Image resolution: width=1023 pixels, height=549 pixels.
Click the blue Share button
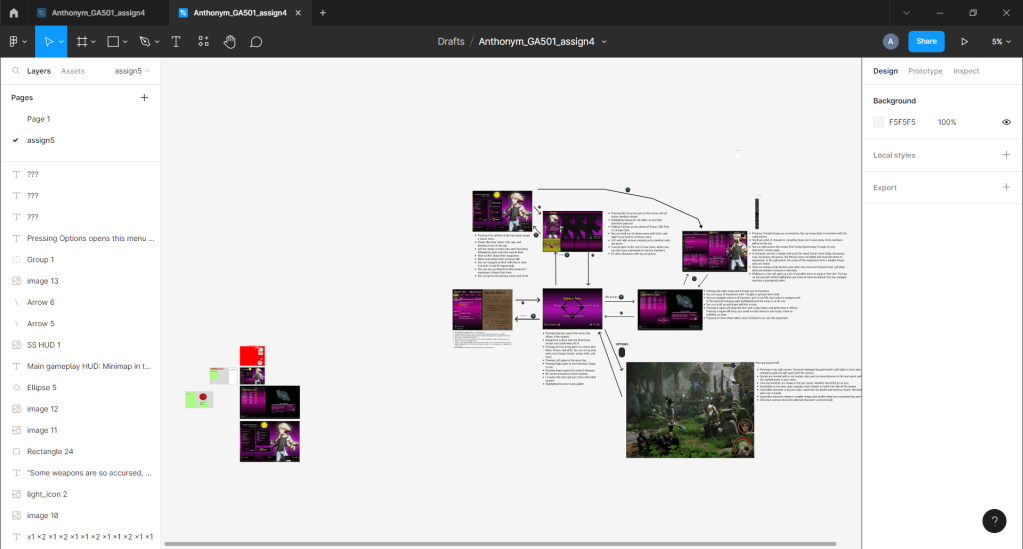[x=926, y=42]
